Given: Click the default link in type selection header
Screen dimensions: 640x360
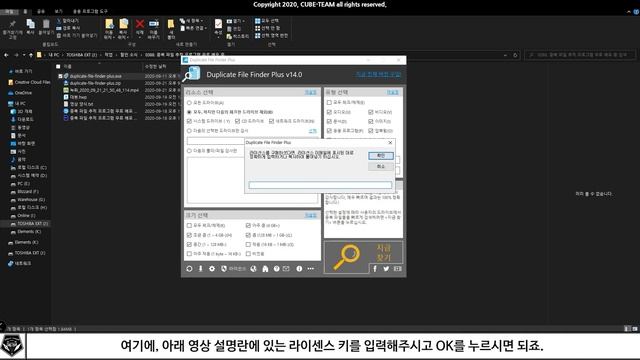Looking at the screenshot, I should coord(393,93).
